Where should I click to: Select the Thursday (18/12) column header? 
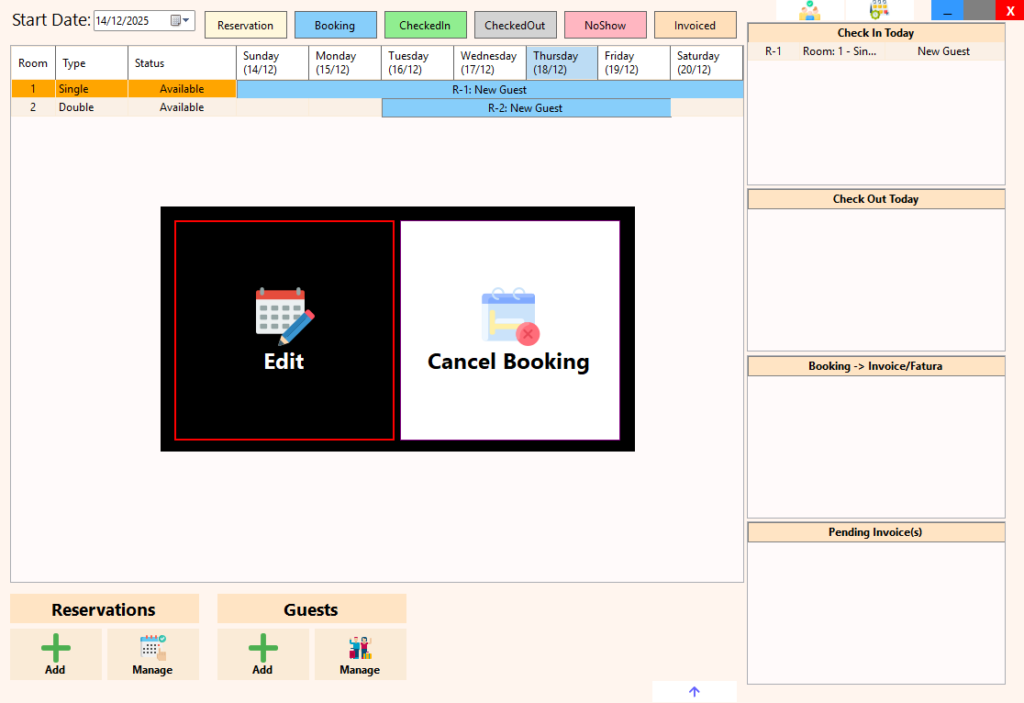click(561, 62)
